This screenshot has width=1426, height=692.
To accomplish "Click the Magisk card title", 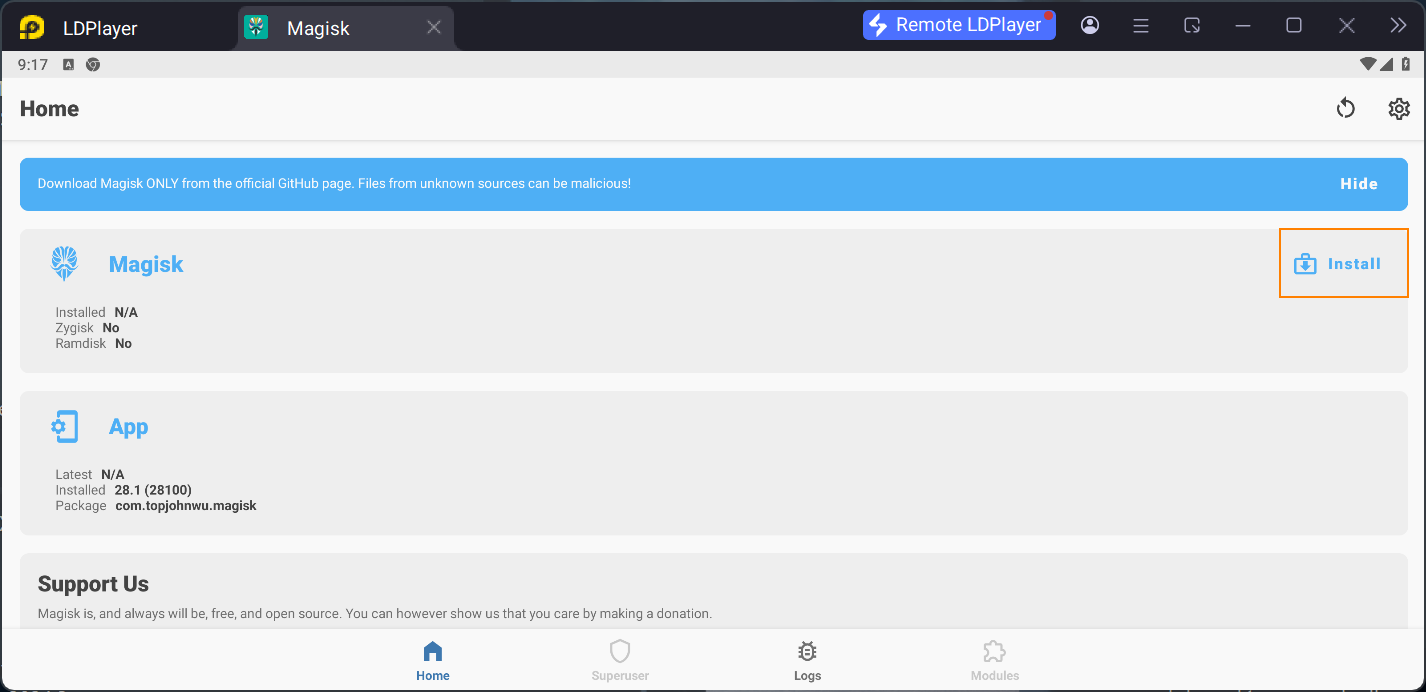I will click(x=146, y=264).
